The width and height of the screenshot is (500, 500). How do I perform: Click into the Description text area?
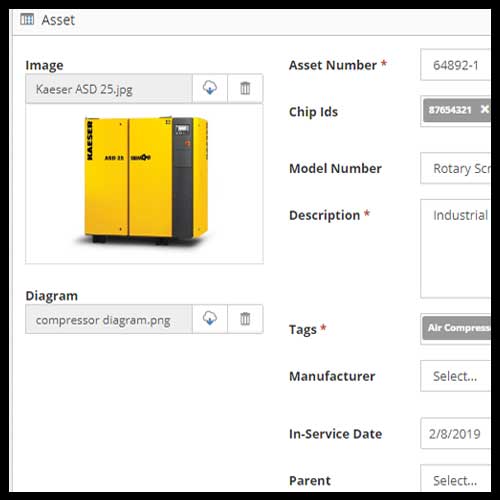455,249
